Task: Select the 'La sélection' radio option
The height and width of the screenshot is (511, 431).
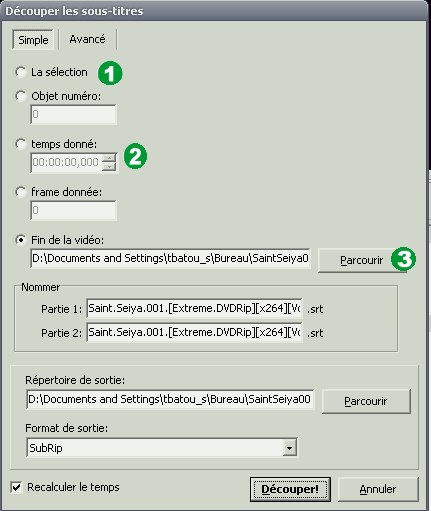Action: click(21, 72)
